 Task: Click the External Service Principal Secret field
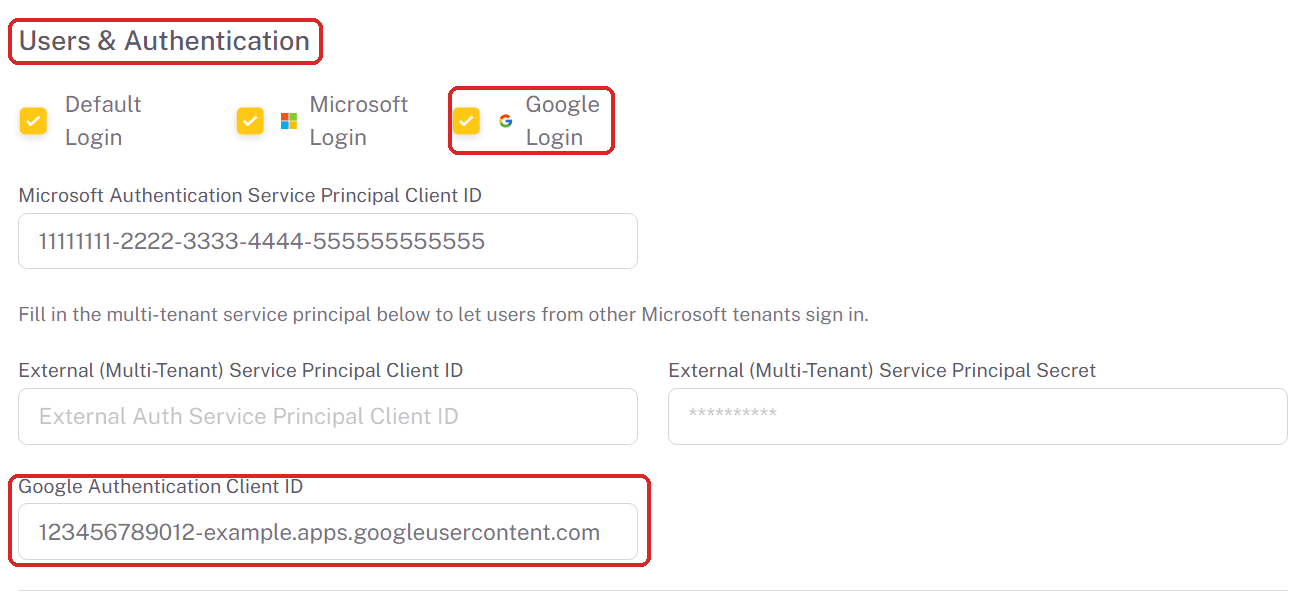click(x=978, y=416)
